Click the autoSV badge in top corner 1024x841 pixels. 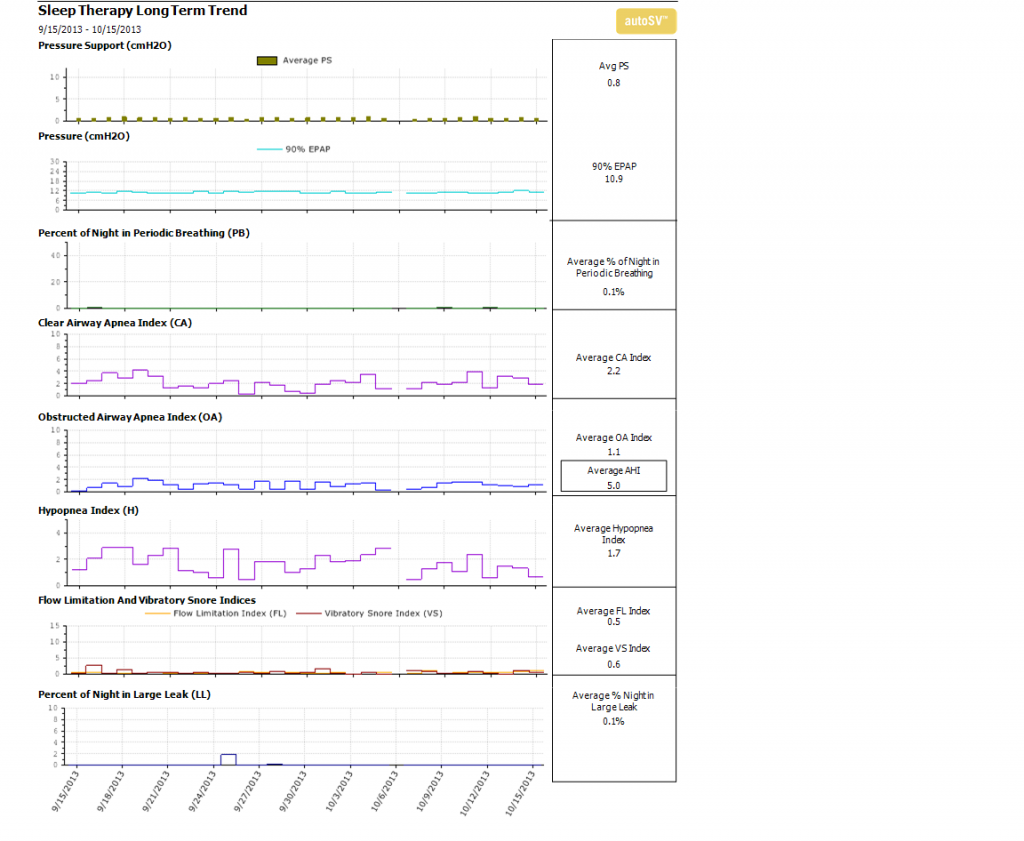click(x=646, y=20)
